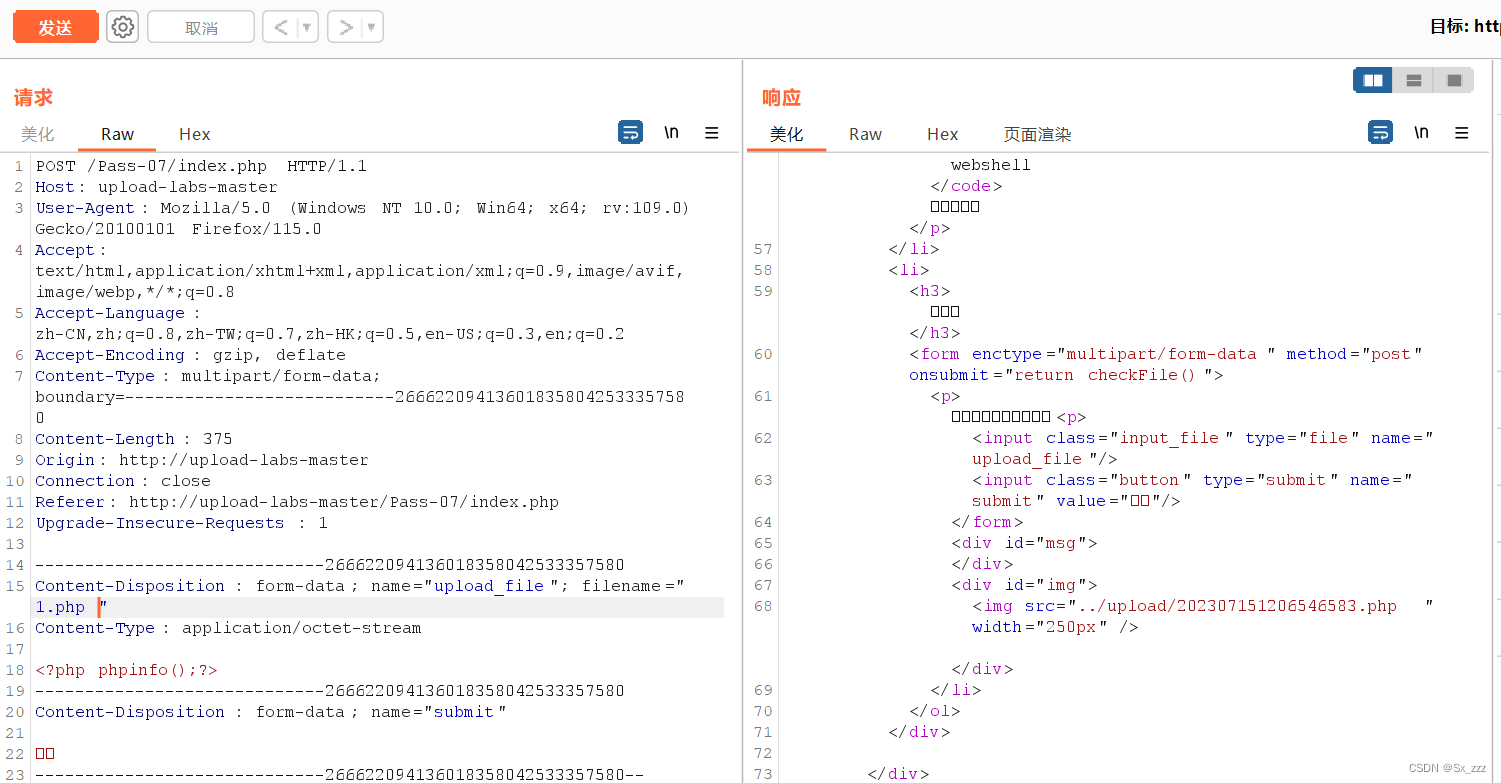
Task: Go forward with the next history arrow
Action: pyautogui.click(x=346, y=27)
